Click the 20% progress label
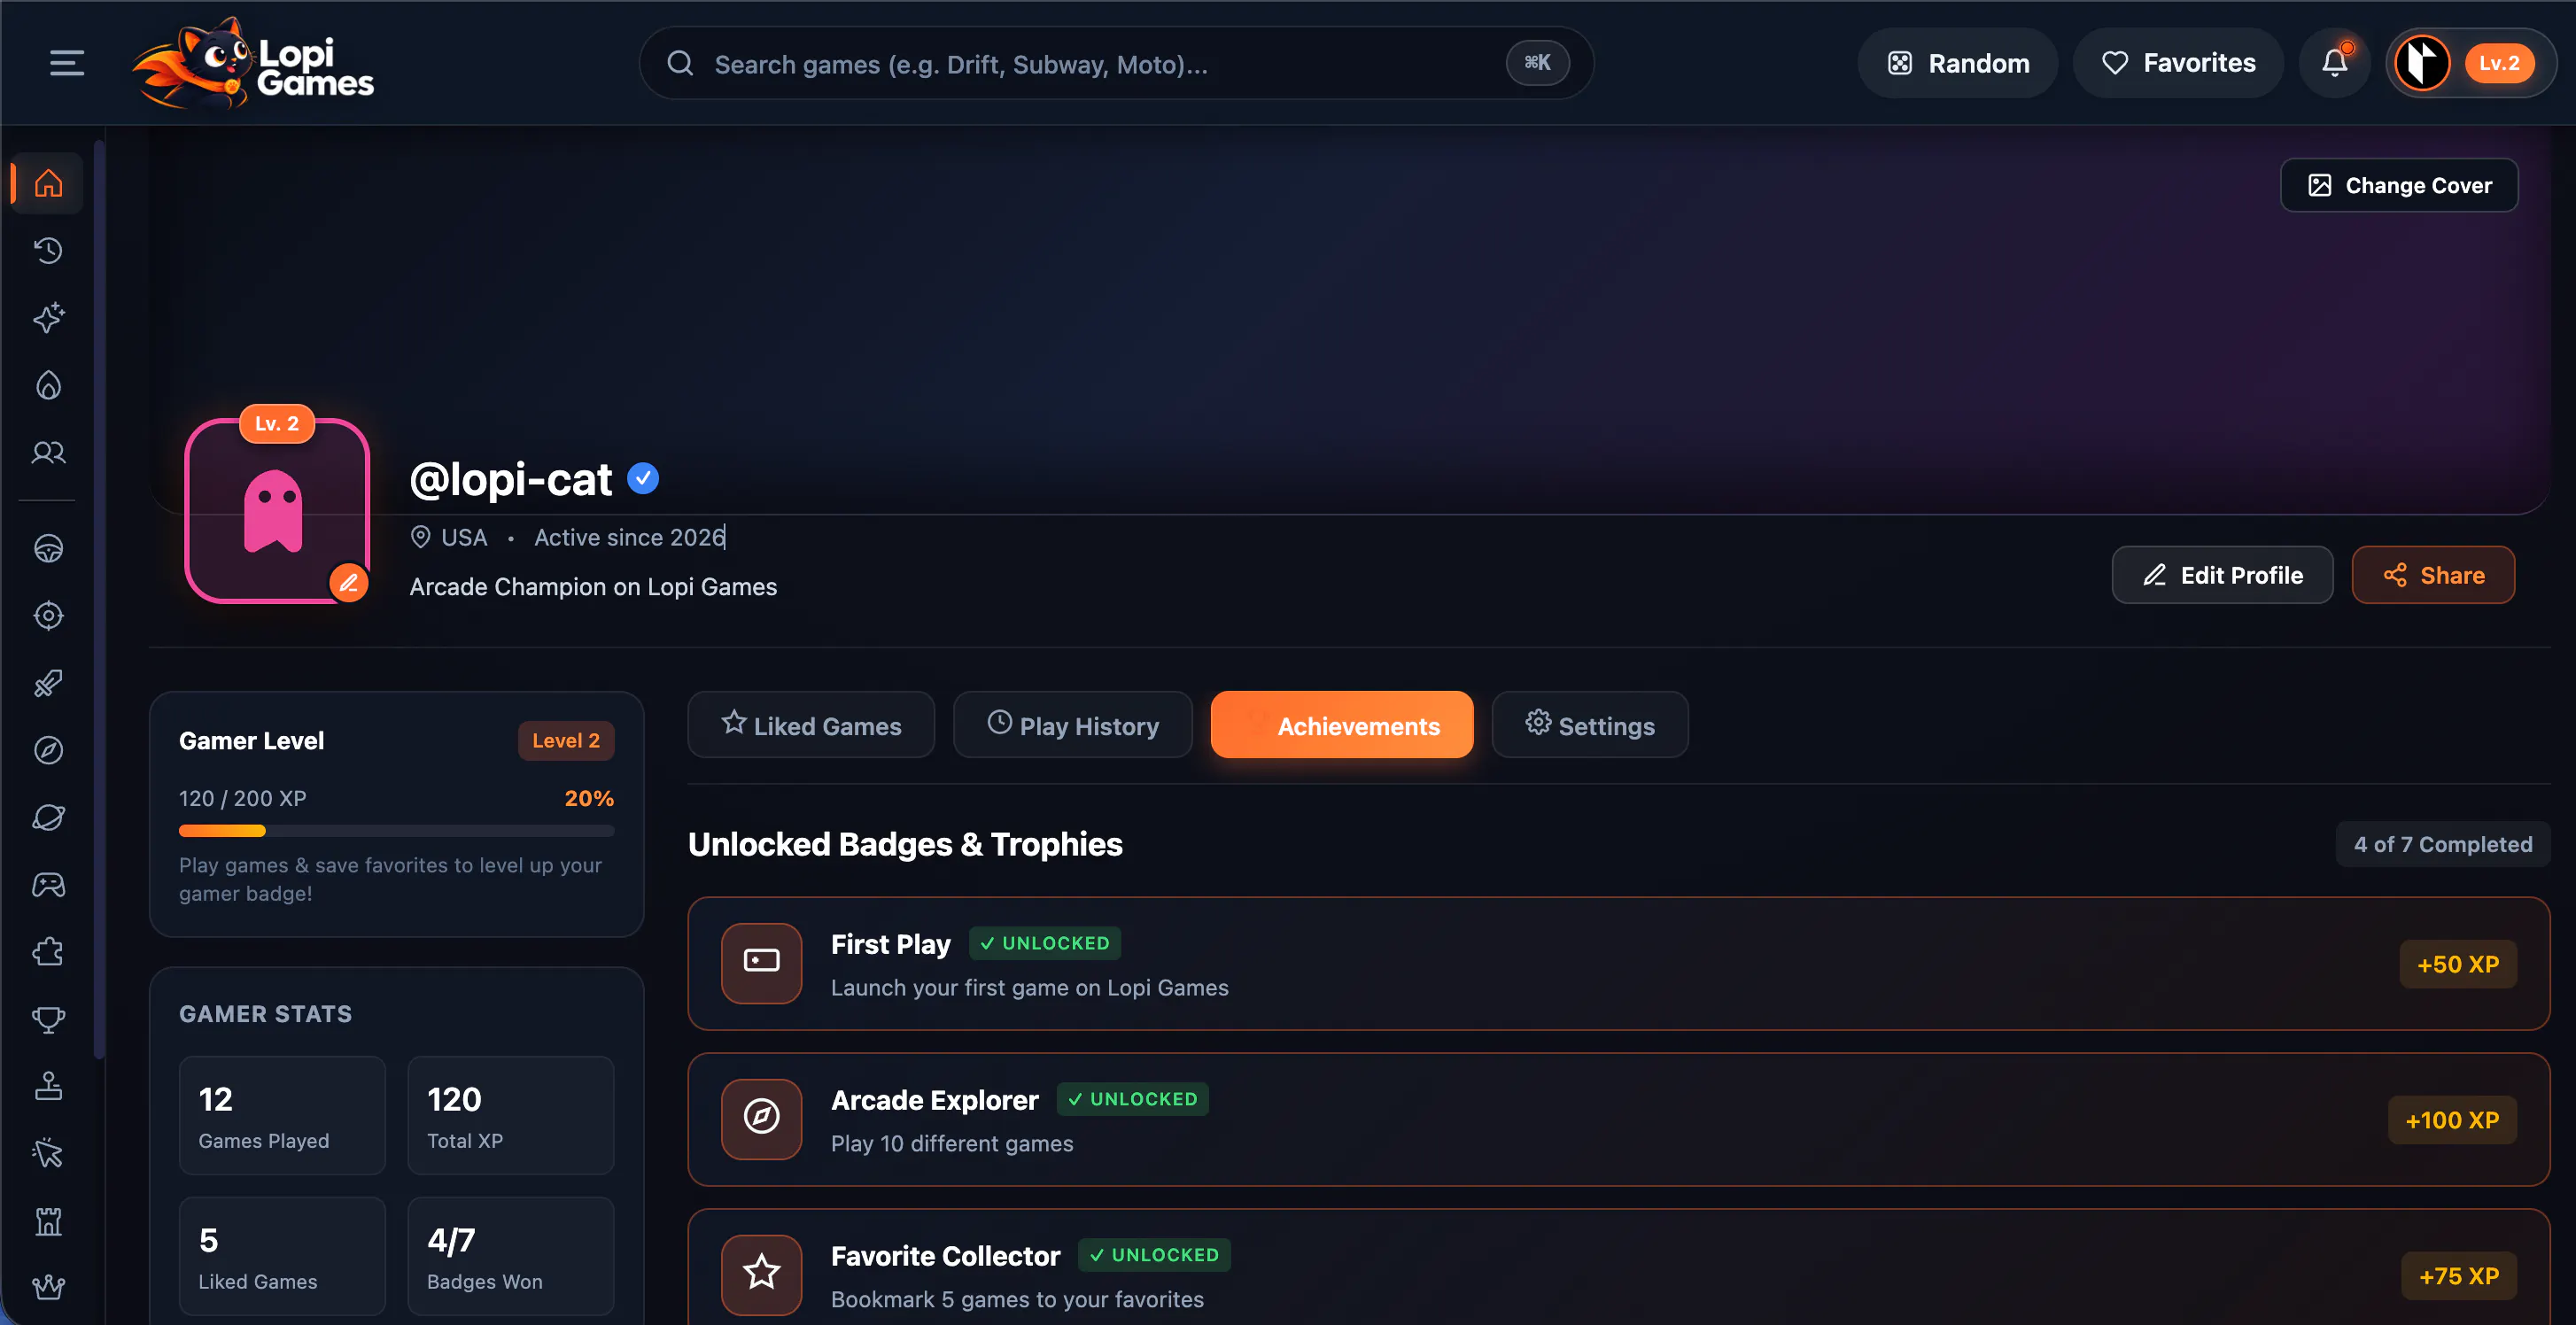 (x=589, y=798)
